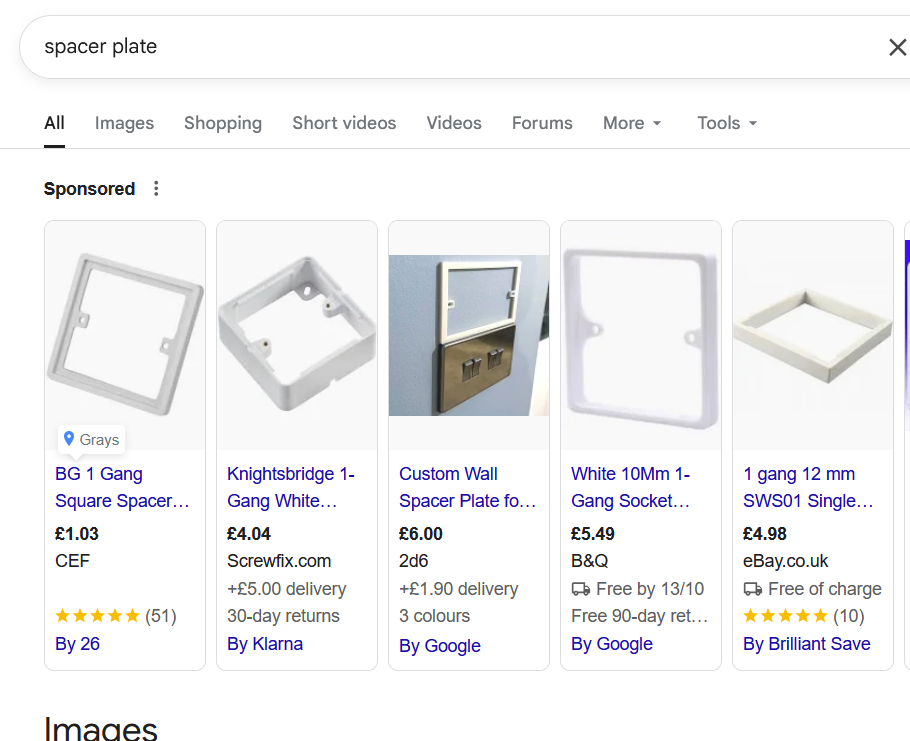
Task: Click the Grays location pin badge
Action: pos(91,439)
